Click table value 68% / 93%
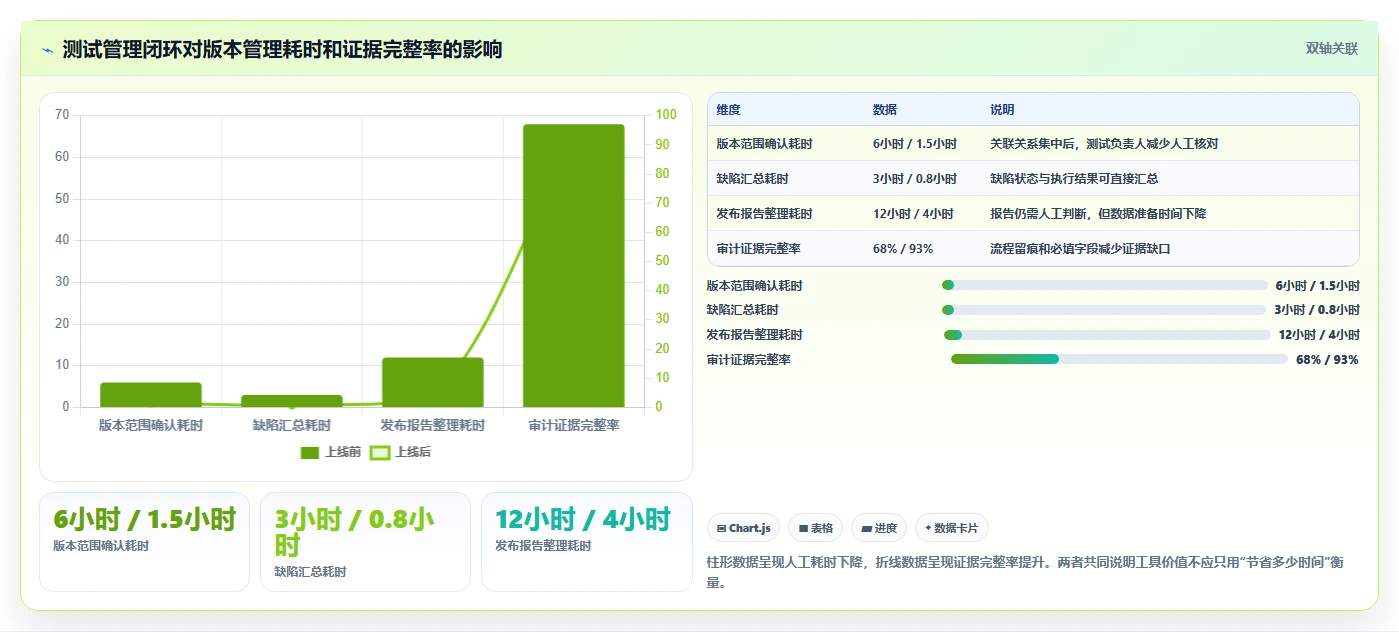Image resolution: width=1399 pixels, height=632 pixels. coord(903,249)
